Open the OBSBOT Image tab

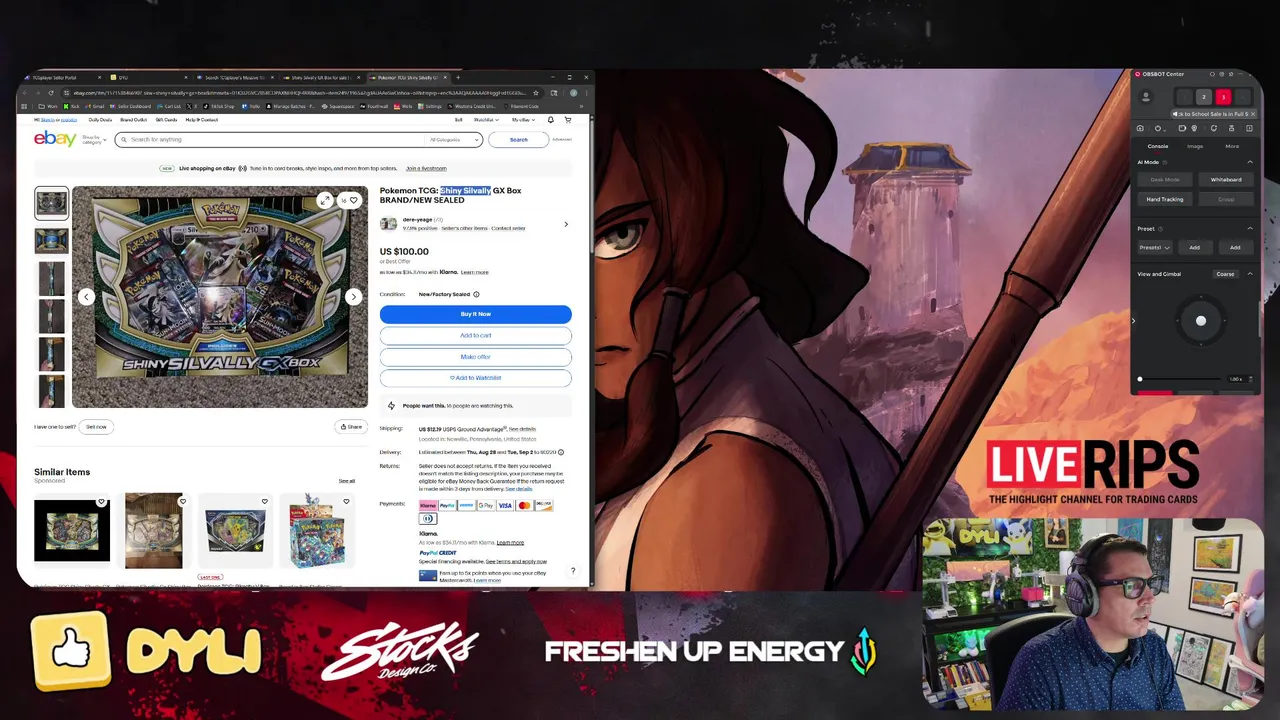[1195, 146]
